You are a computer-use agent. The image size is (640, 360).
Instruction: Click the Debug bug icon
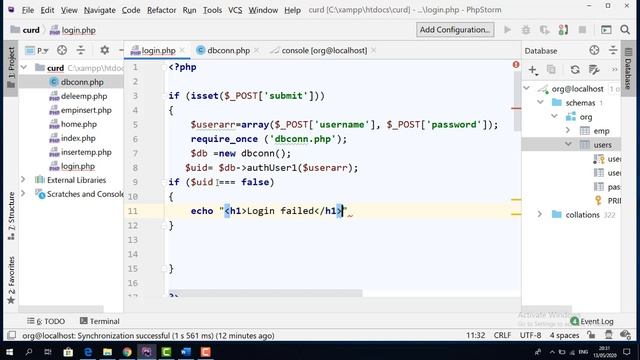pos(526,30)
